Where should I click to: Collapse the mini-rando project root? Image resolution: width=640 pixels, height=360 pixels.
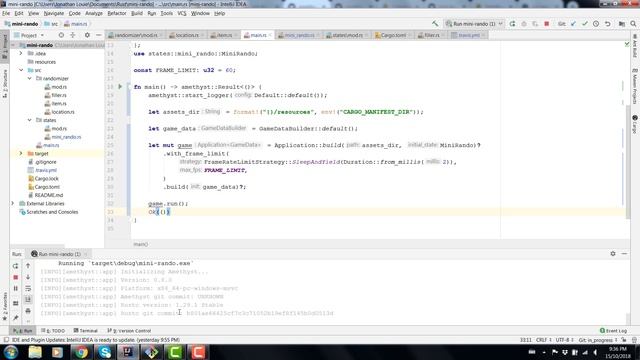pos(13,45)
